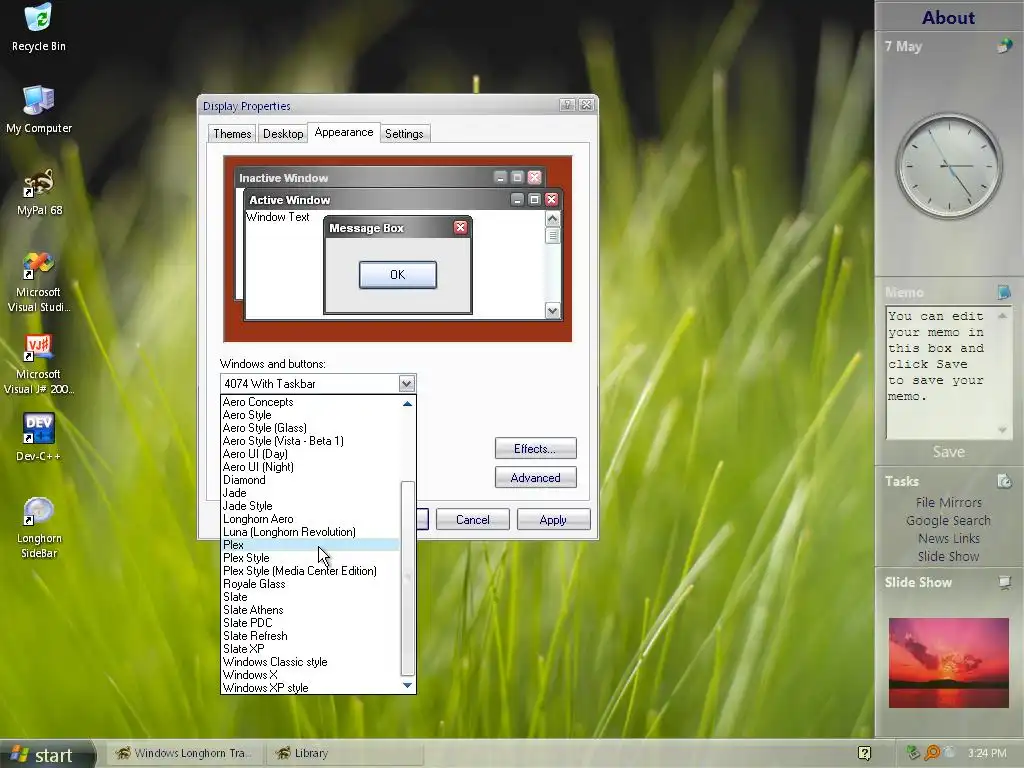Image resolution: width=1024 pixels, height=768 pixels.
Task: Click the Advanced button
Action: [x=536, y=477]
